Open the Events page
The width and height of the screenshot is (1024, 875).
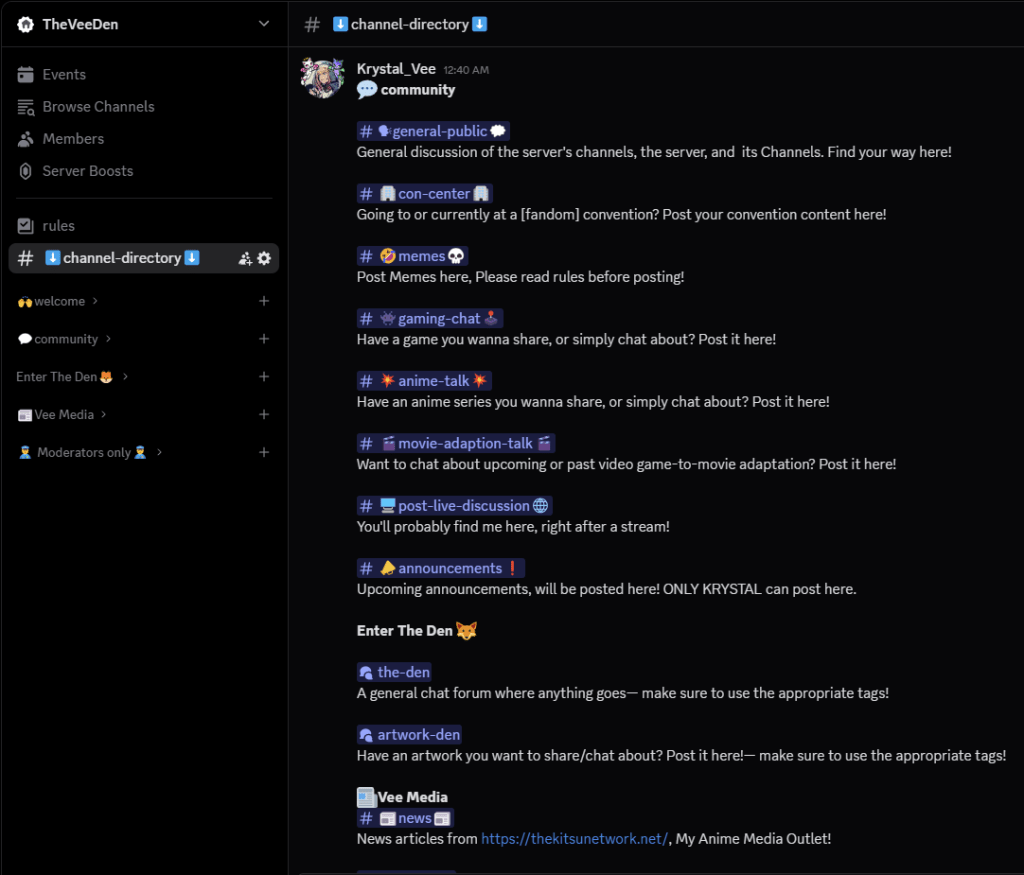pyautogui.click(x=64, y=75)
